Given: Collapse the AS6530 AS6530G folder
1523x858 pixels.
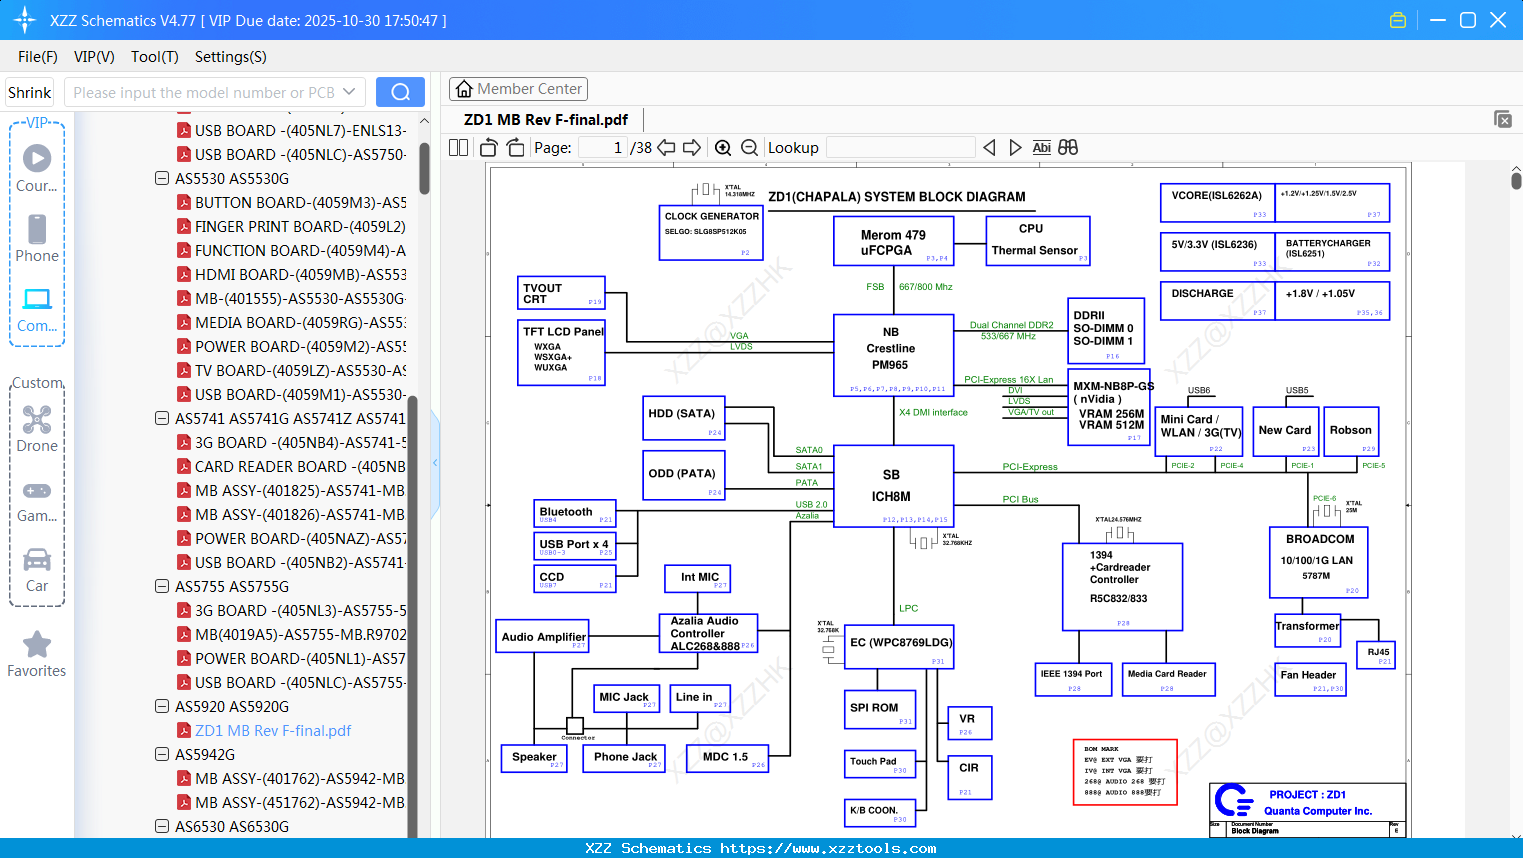Looking at the screenshot, I should (162, 826).
